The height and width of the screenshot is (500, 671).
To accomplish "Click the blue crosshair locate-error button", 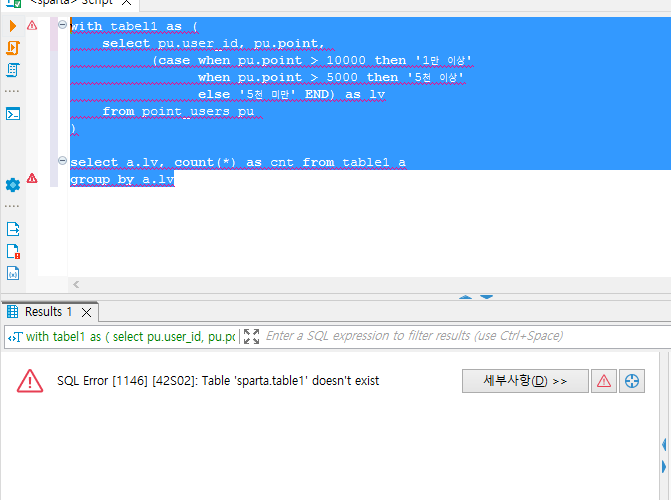I will [632, 381].
